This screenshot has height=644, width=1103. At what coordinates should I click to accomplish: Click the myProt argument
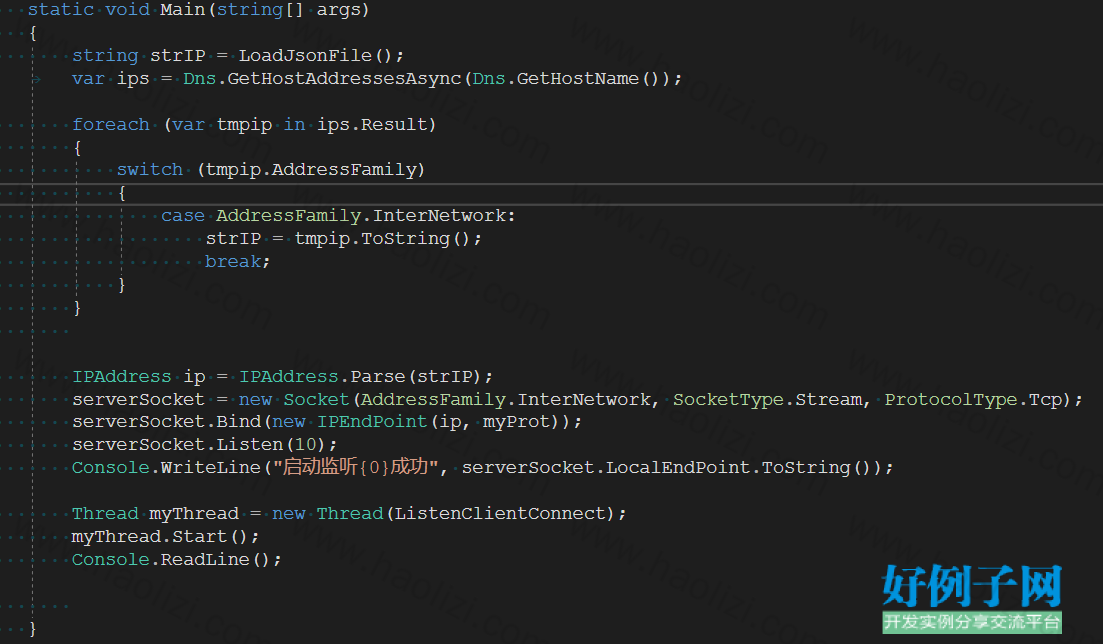(516, 422)
